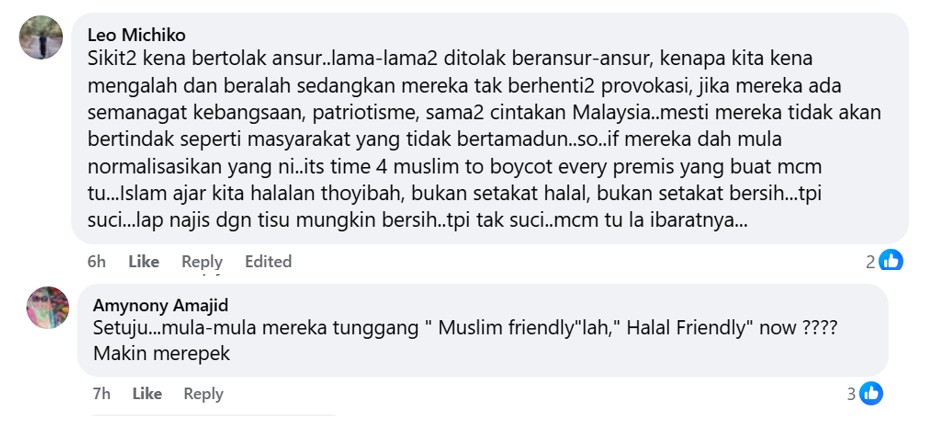The height and width of the screenshot is (431, 925).
Task: Open the 6h timestamp permalink
Action: 97,261
